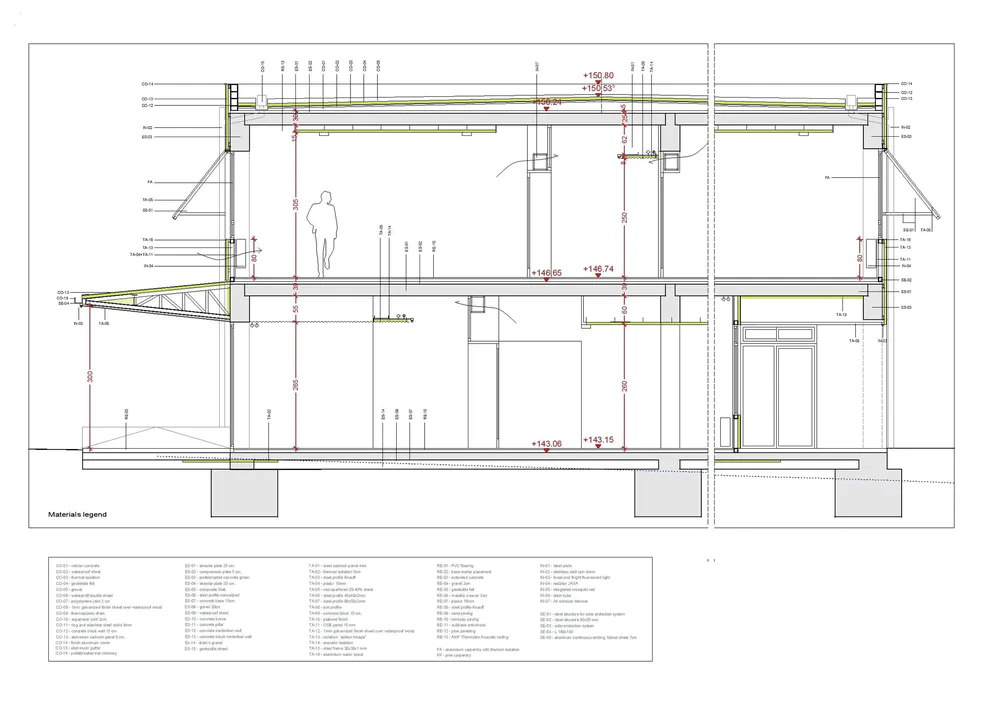The image size is (1000, 707).
Task: Click the +146.74 floor level label
Action: 598,269
